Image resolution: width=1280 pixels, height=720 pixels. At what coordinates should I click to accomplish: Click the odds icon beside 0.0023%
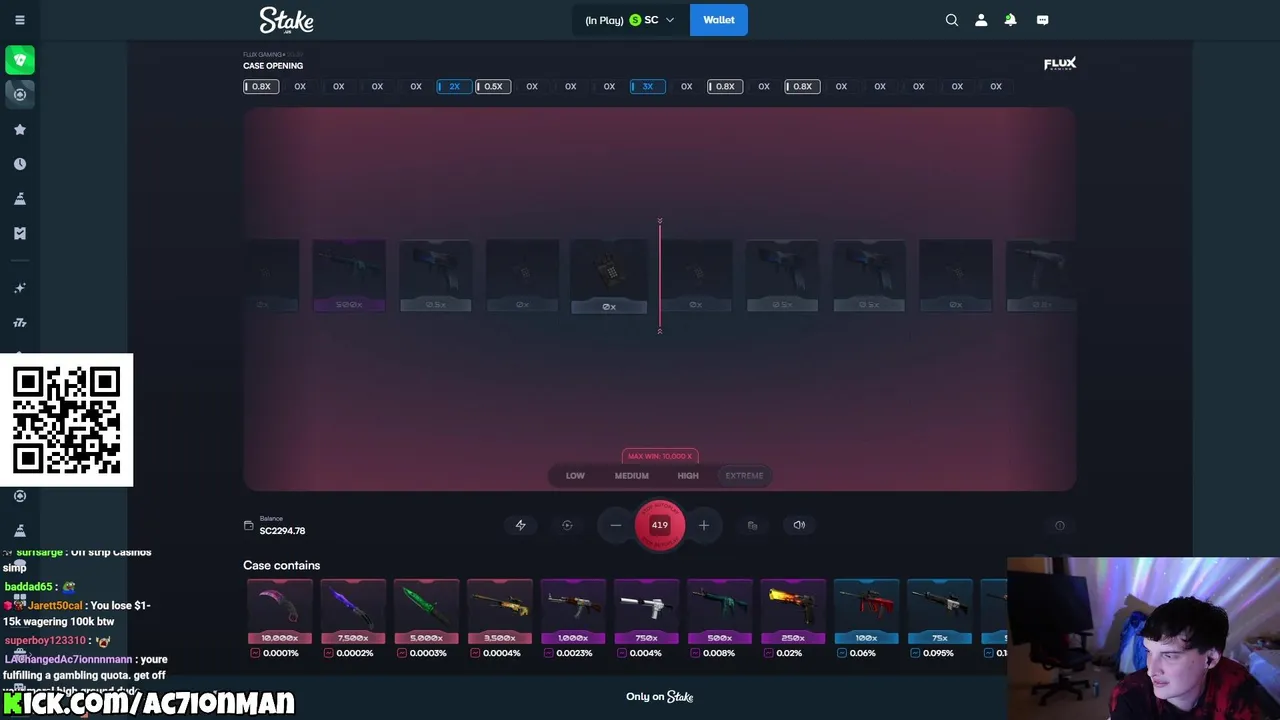tap(549, 653)
